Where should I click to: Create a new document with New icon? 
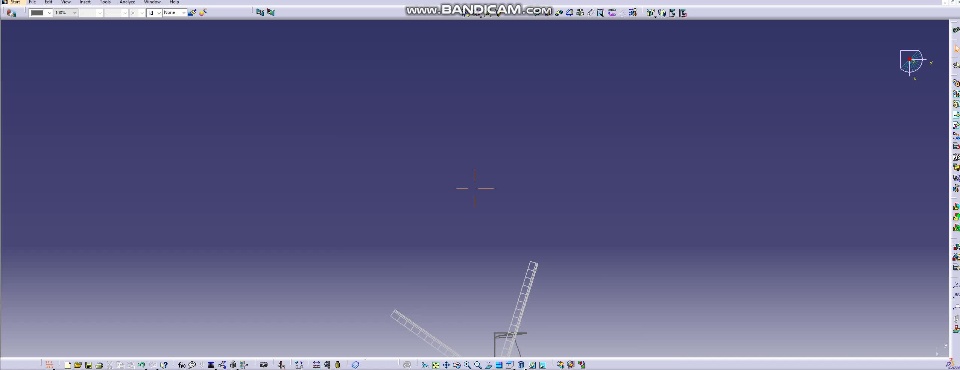[67, 365]
